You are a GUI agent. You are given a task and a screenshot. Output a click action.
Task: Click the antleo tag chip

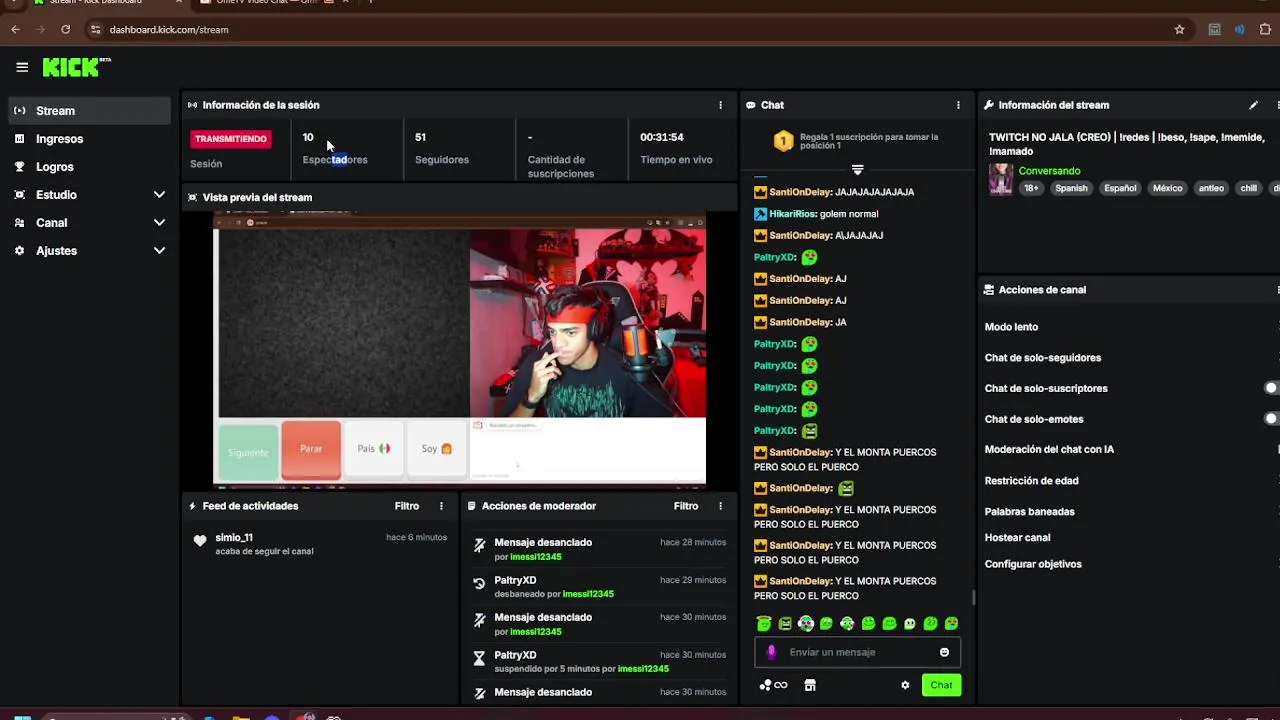[x=1211, y=188]
